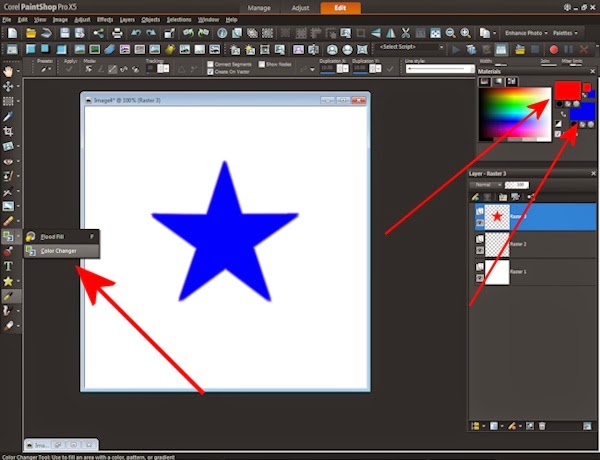
Task: Click the red Record Script button
Action: click(x=553, y=49)
